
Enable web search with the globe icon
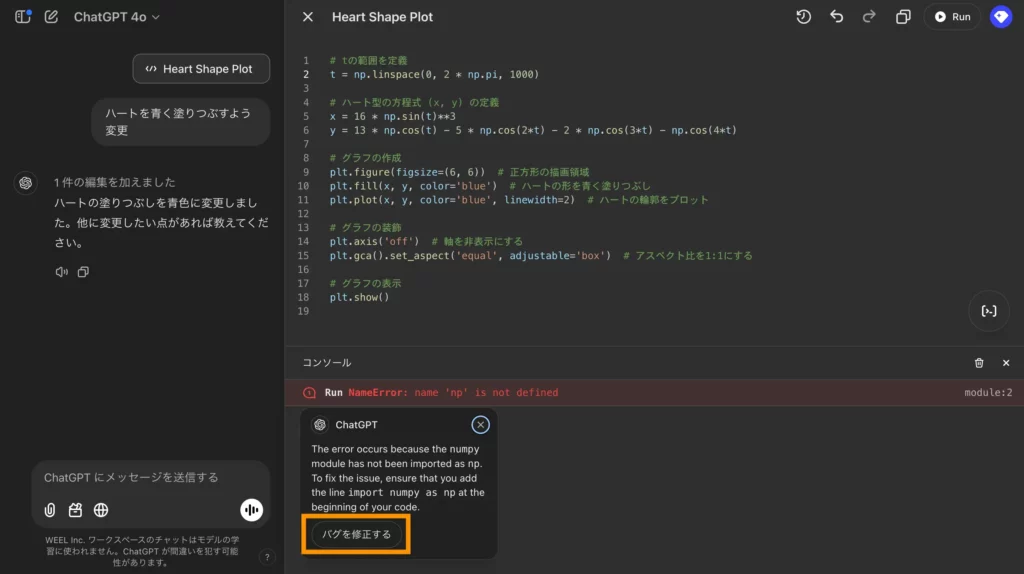[x=101, y=510]
